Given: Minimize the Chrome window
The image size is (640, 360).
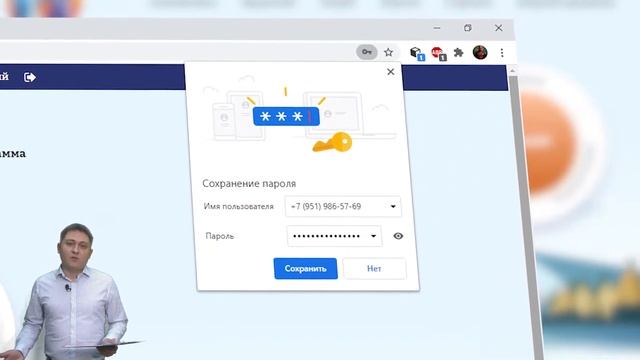Looking at the screenshot, I should pos(437,28).
